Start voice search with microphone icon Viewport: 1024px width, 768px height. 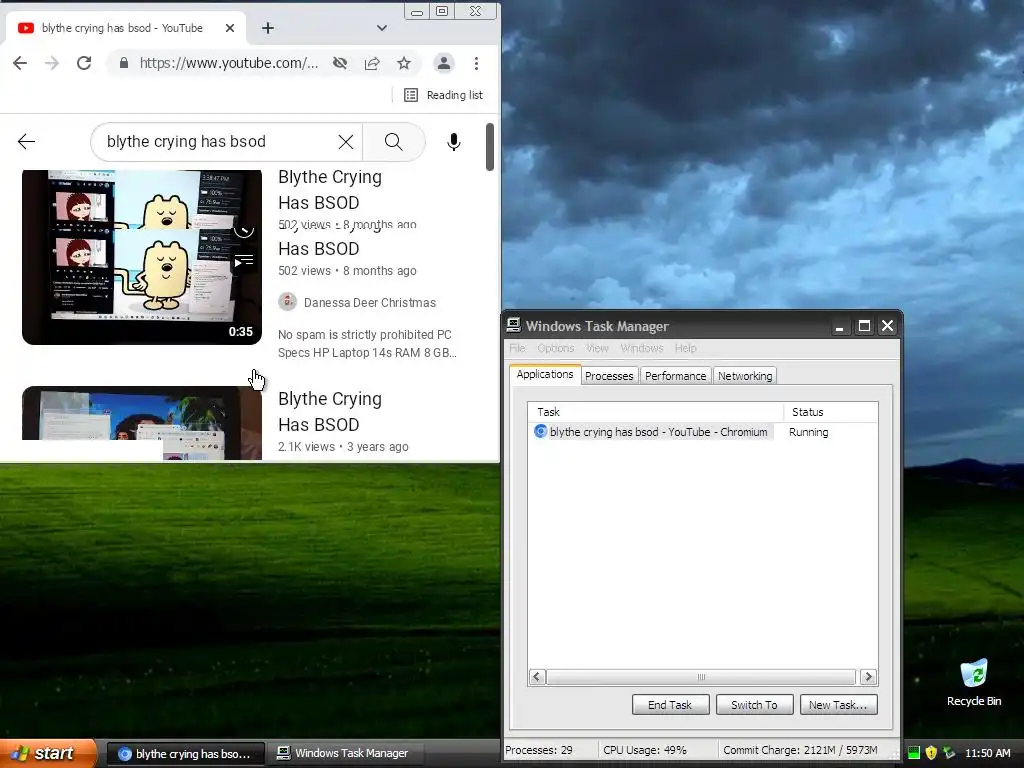click(453, 142)
